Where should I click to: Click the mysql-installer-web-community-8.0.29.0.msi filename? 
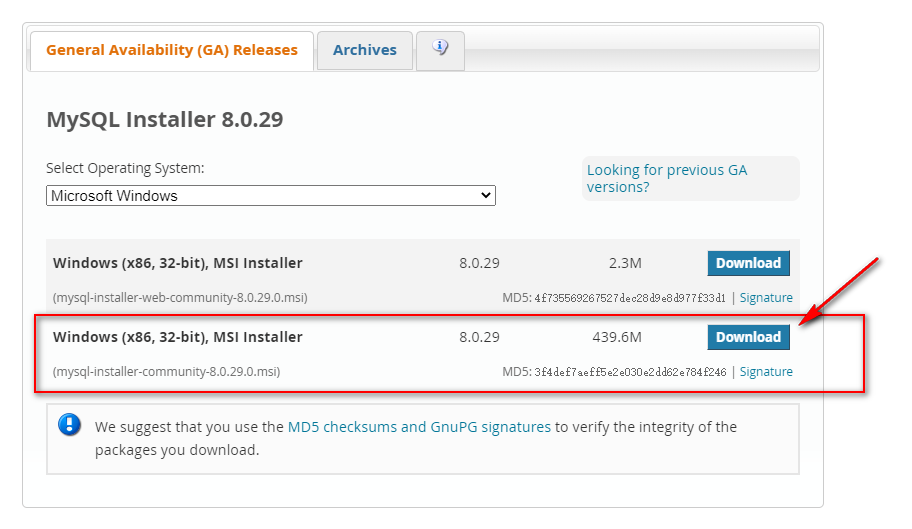point(180,298)
